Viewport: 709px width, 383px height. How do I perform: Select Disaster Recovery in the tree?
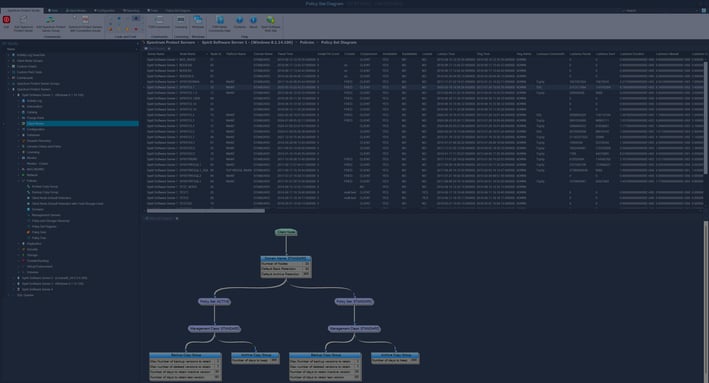tap(39, 141)
